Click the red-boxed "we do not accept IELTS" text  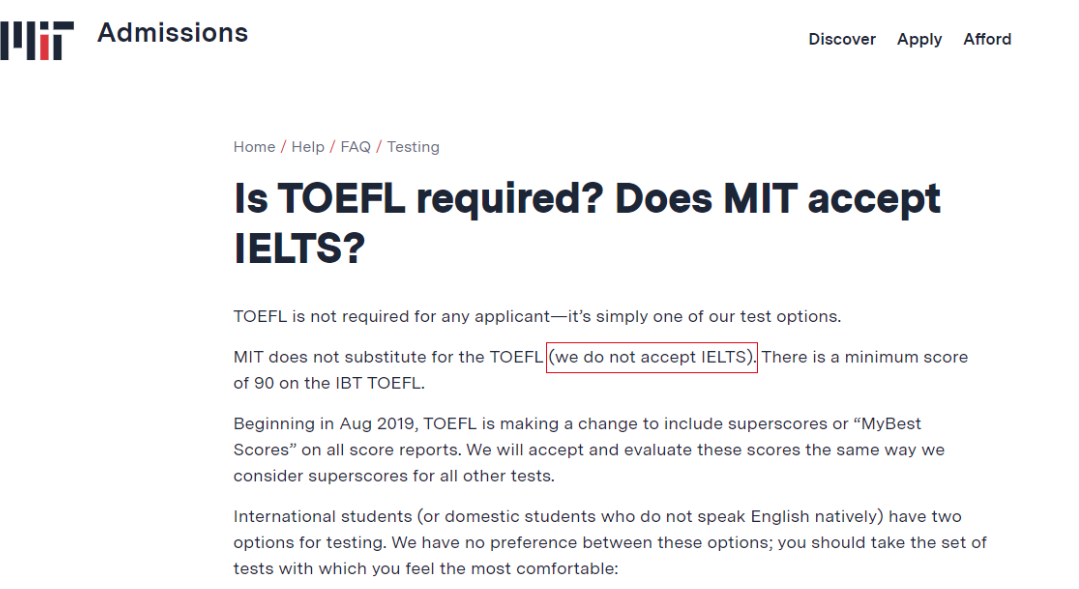[652, 357]
